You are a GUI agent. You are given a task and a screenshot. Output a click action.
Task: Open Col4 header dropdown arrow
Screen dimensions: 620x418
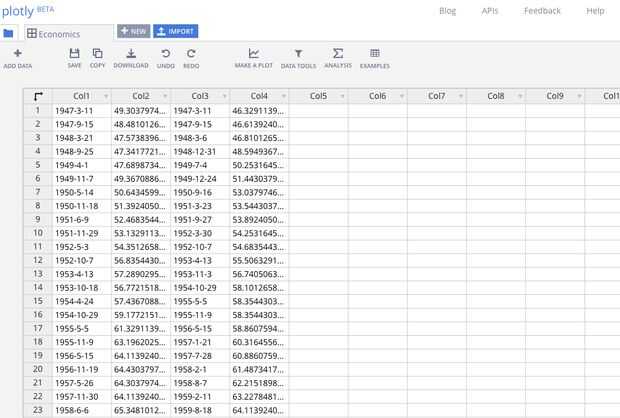coord(284,96)
